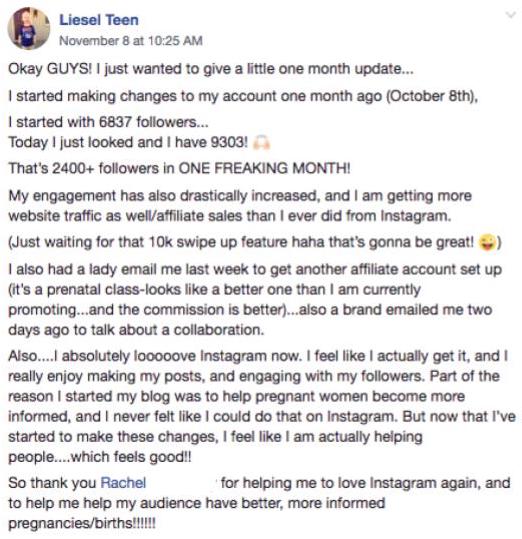Expand the post options chevron at top right
522x539 pixels.
[x=511, y=15]
